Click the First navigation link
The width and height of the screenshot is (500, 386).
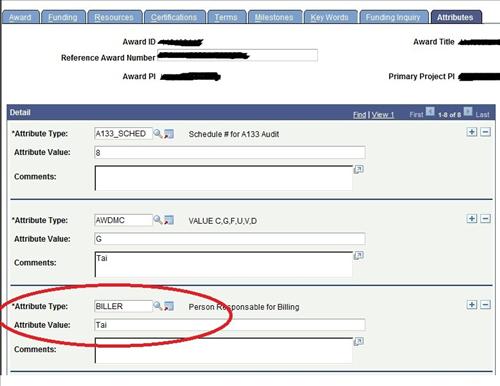pos(416,115)
